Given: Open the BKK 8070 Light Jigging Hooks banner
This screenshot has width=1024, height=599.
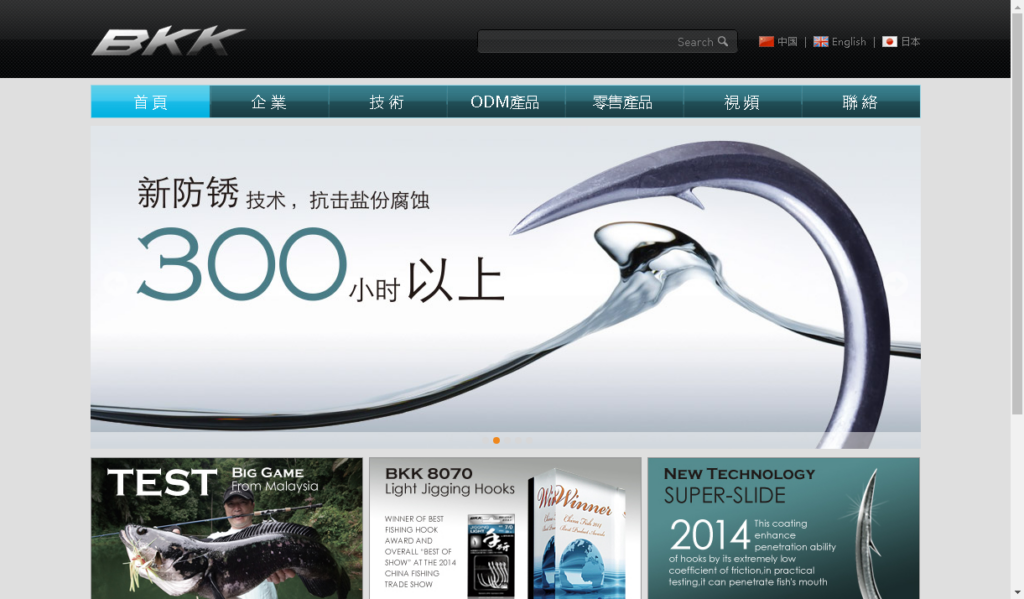Looking at the screenshot, I should click(x=505, y=528).
